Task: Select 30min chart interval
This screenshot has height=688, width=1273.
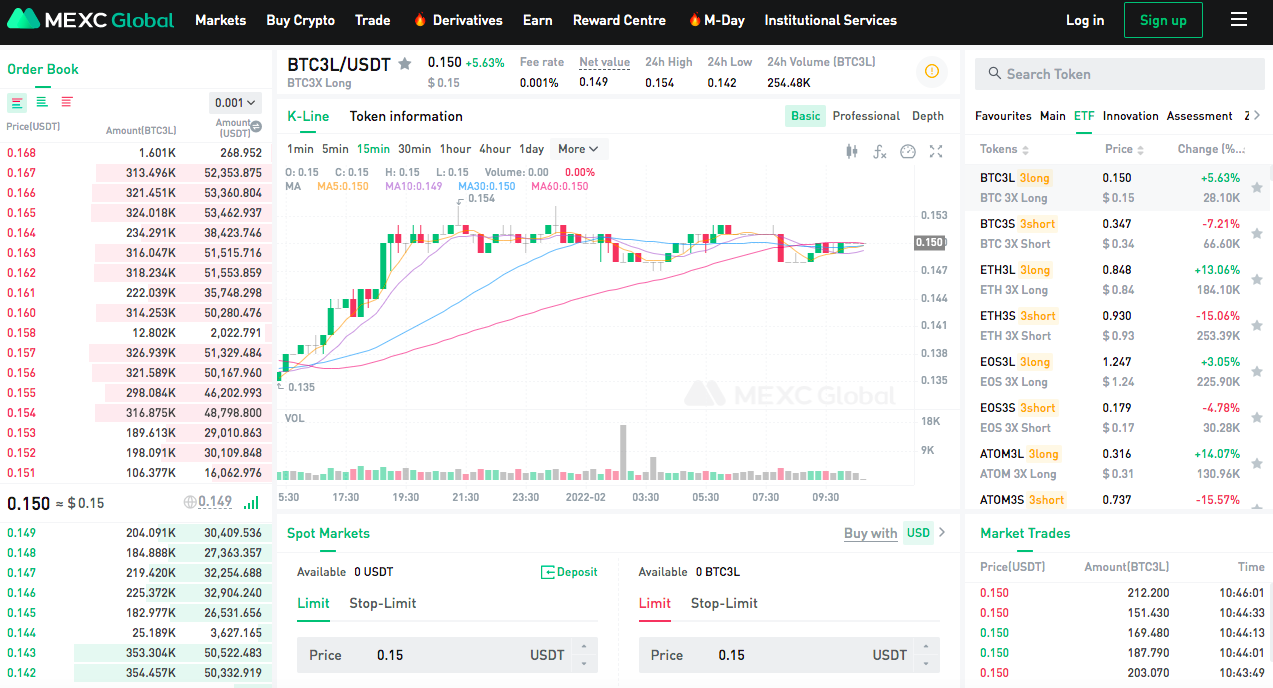Action: tap(414, 149)
